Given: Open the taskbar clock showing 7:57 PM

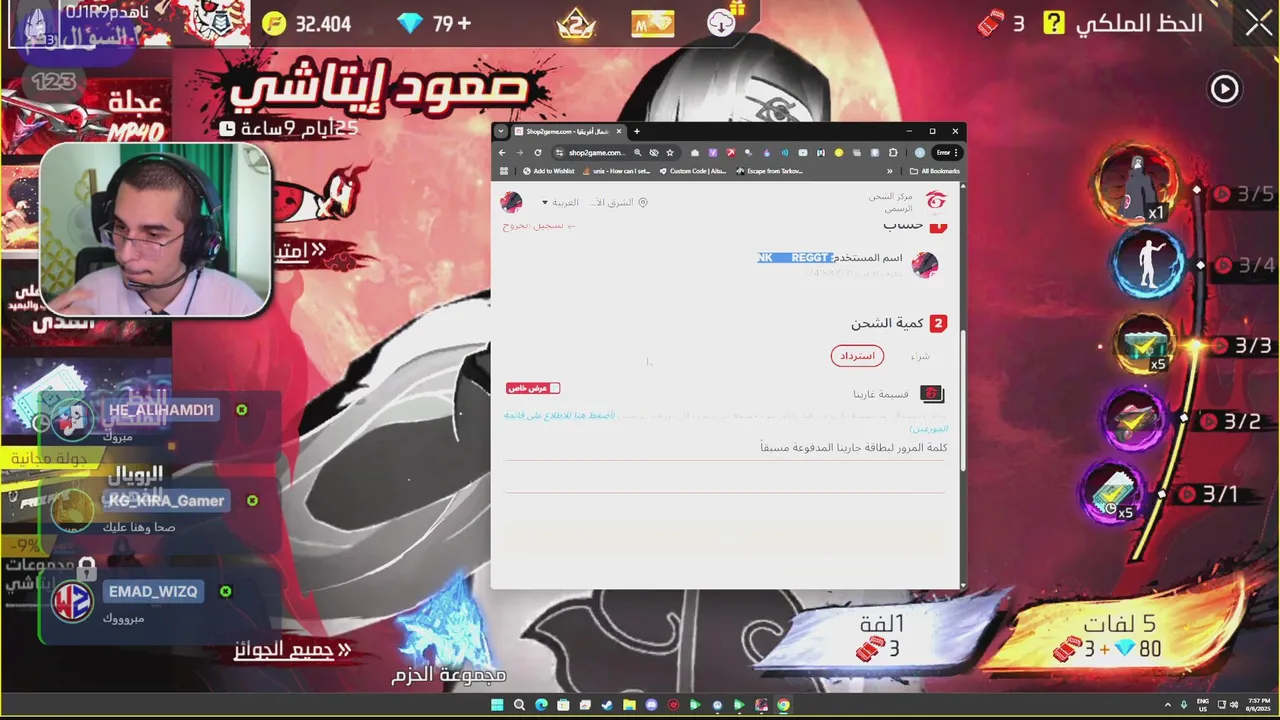Looking at the screenshot, I should coord(1259,705).
